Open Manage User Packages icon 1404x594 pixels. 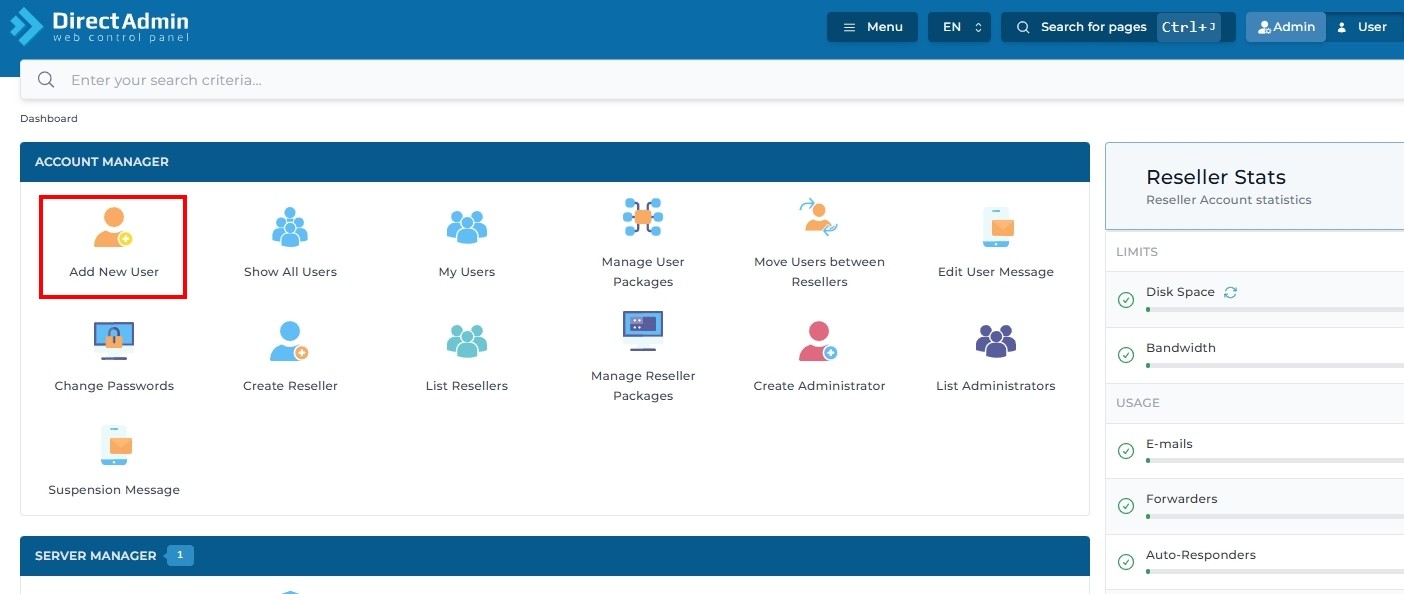click(x=642, y=218)
